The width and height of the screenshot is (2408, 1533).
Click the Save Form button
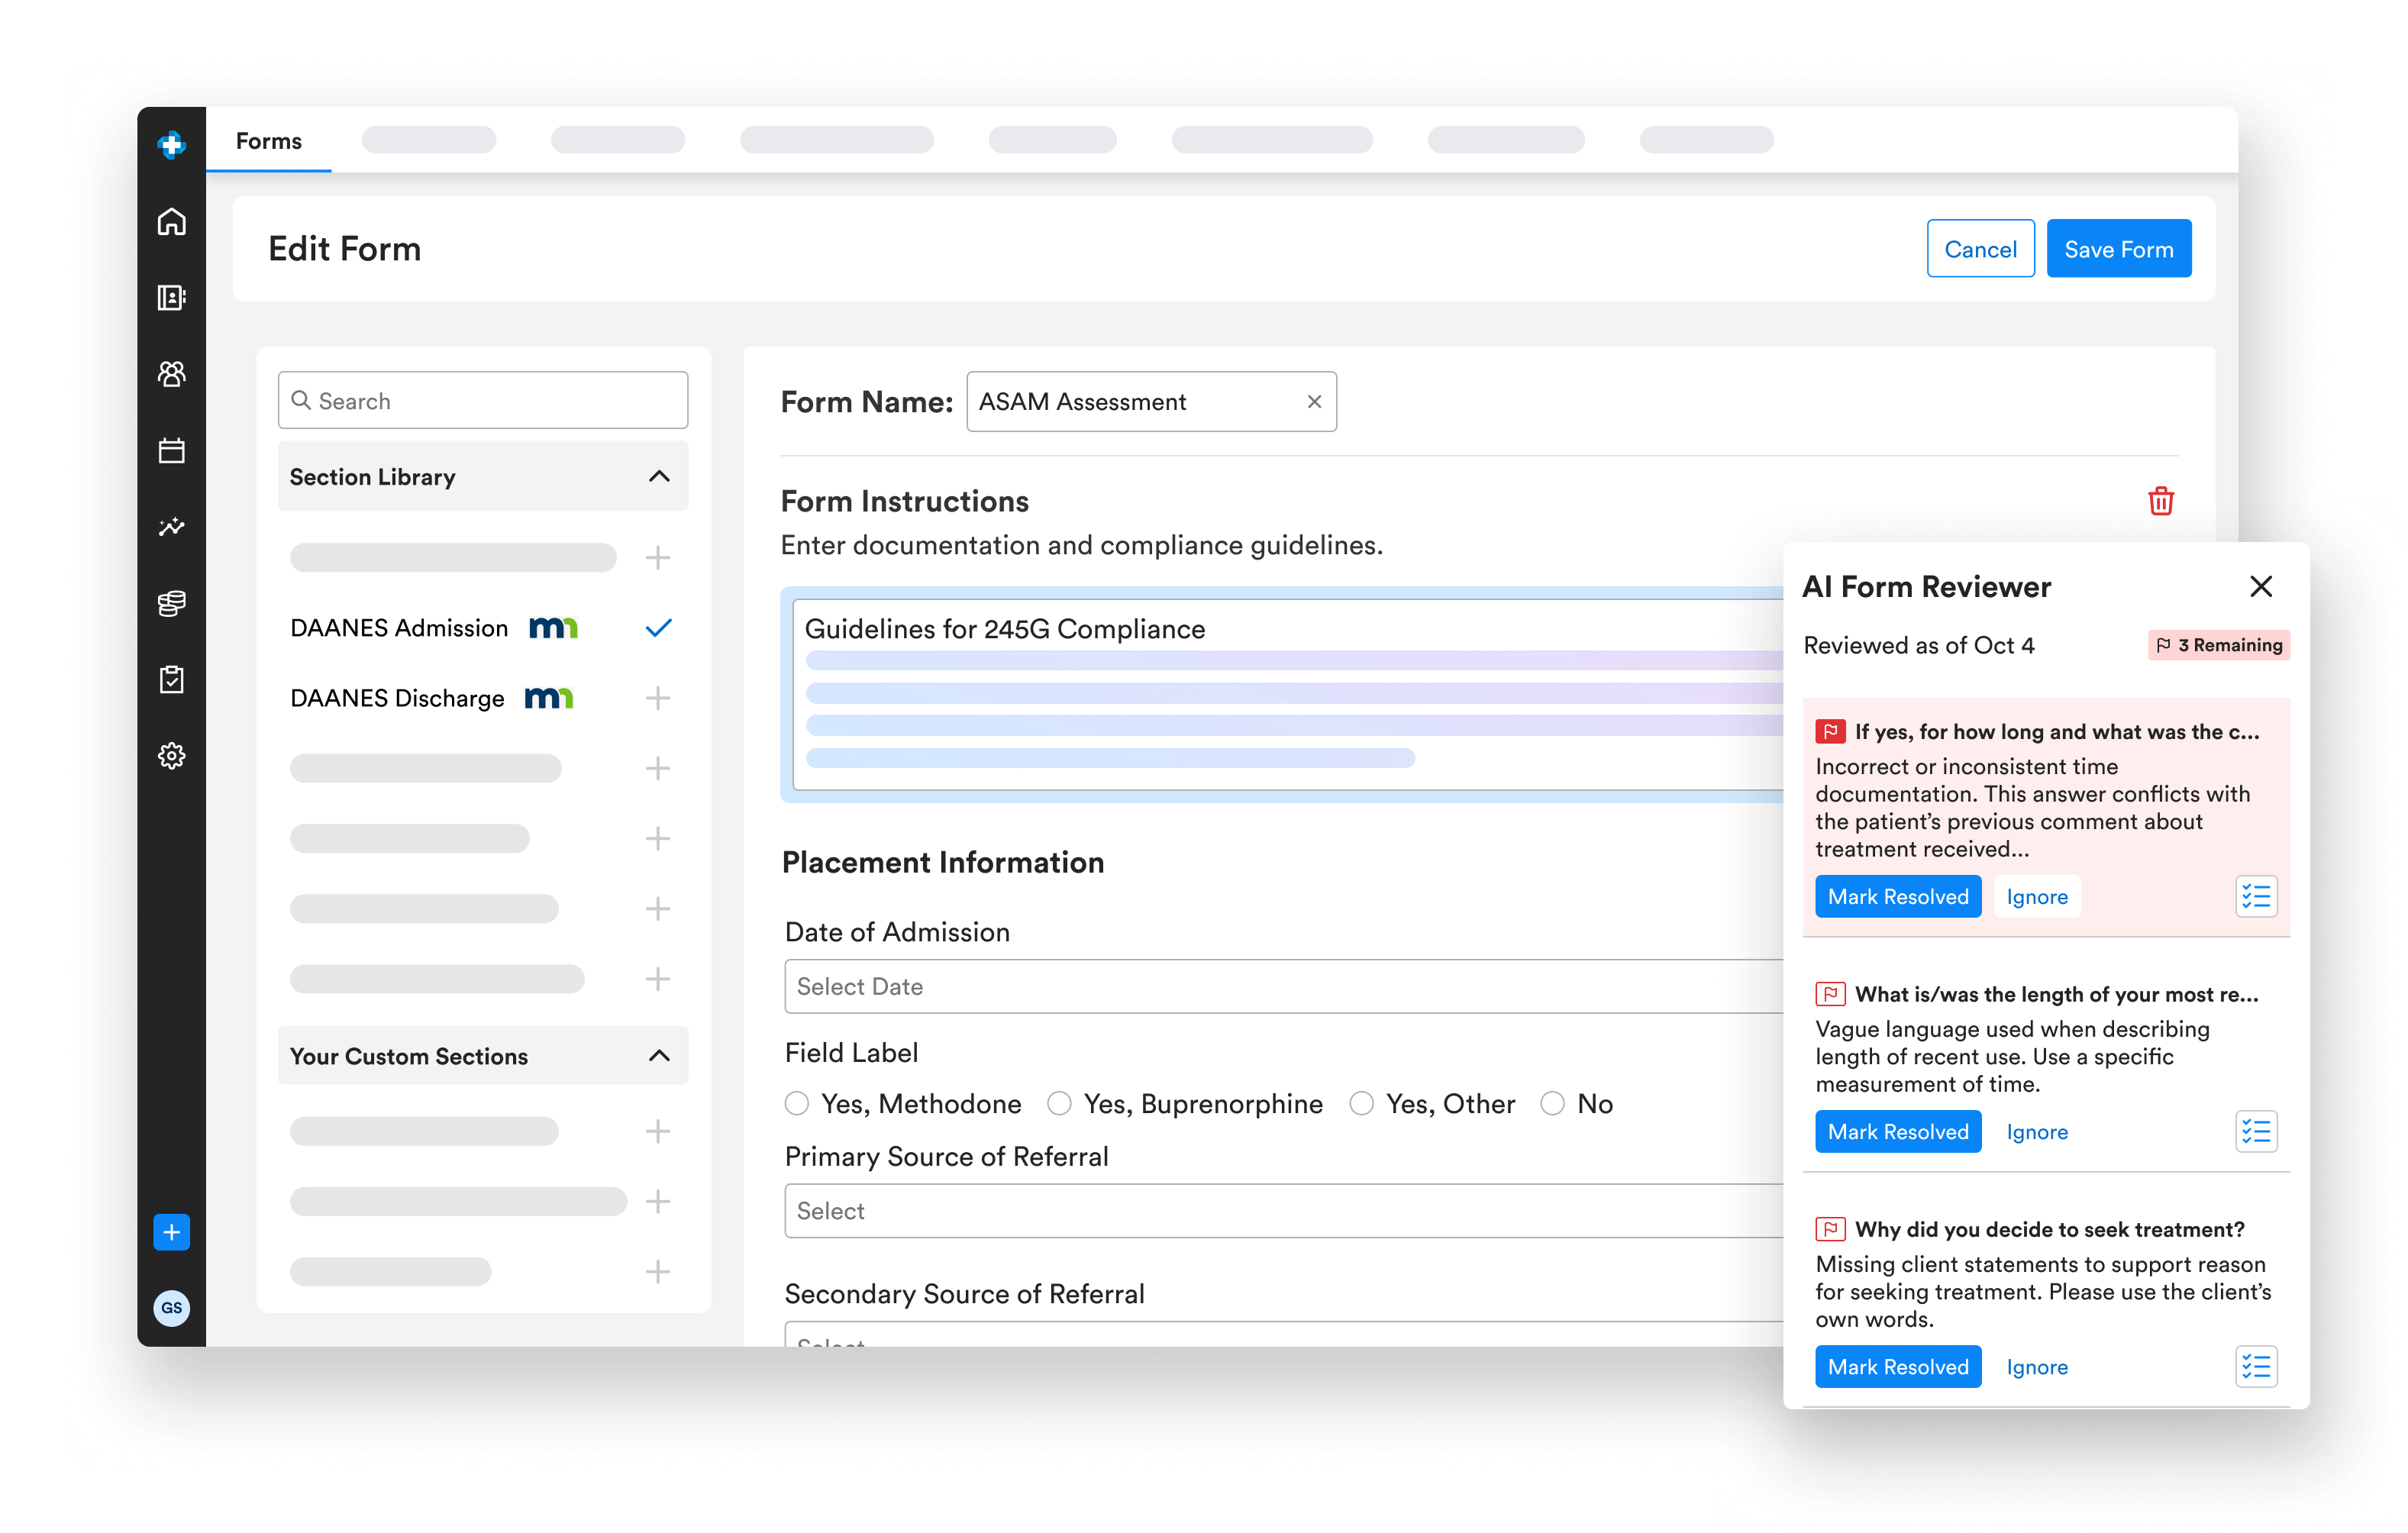(2118, 249)
